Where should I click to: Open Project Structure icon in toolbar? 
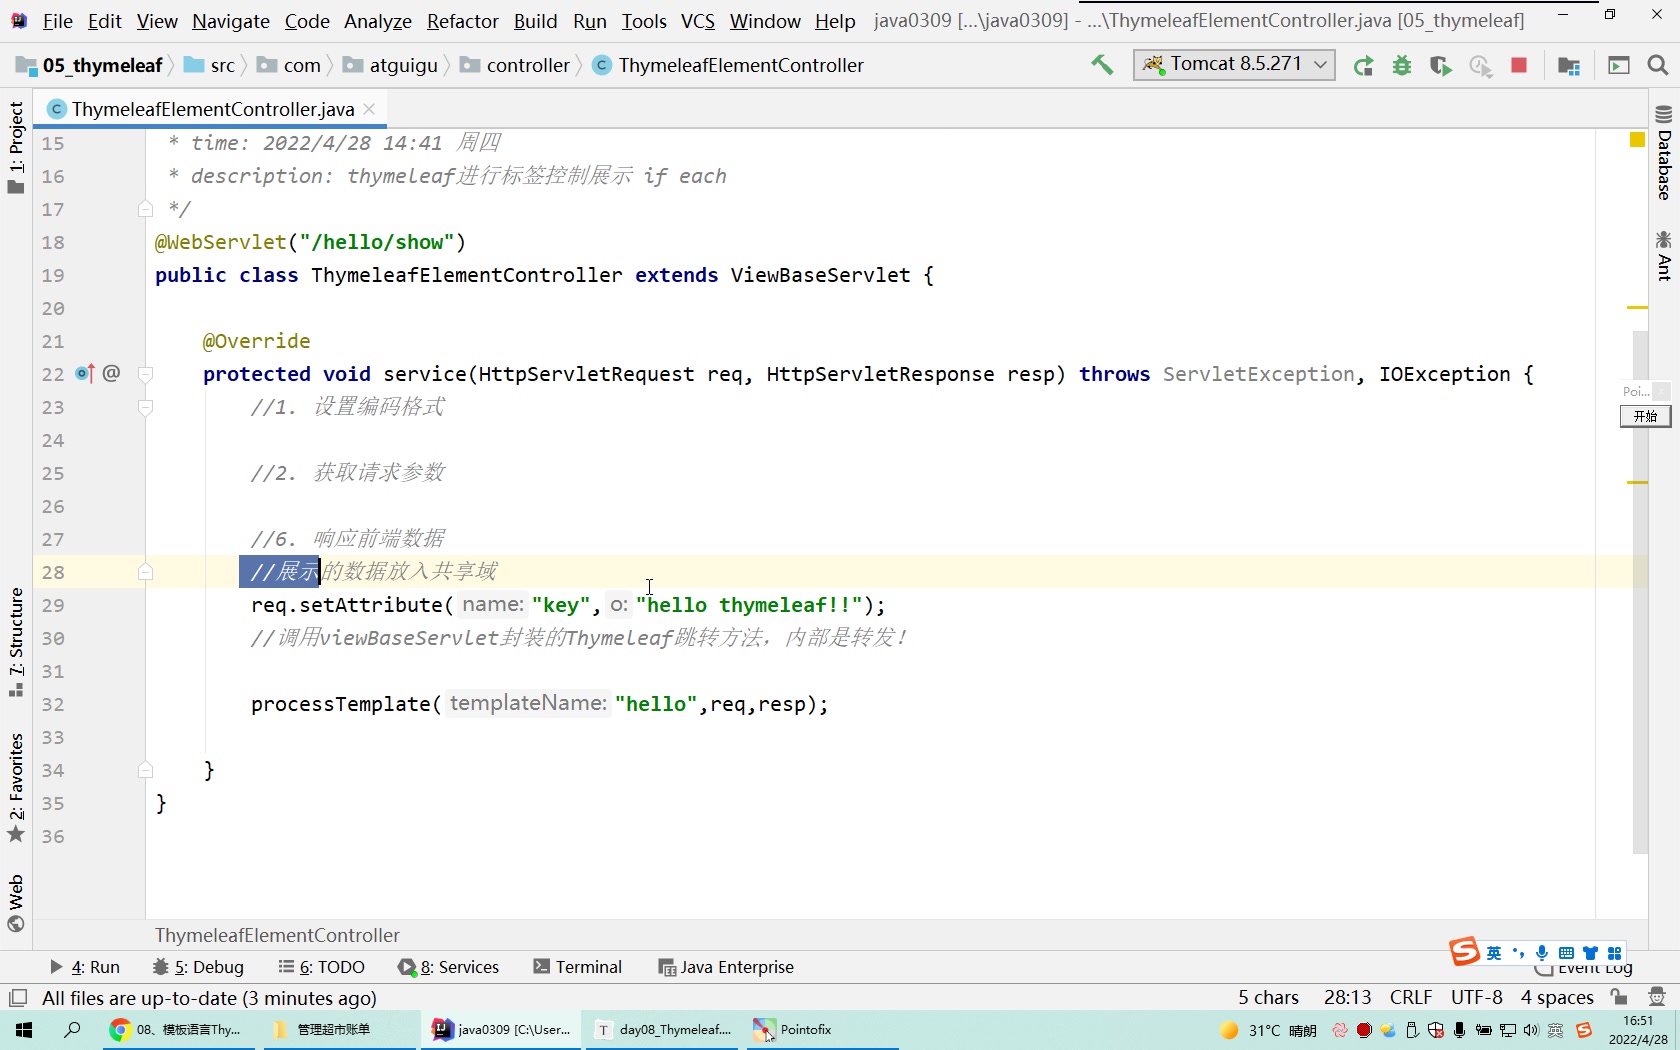[1569, 66]
